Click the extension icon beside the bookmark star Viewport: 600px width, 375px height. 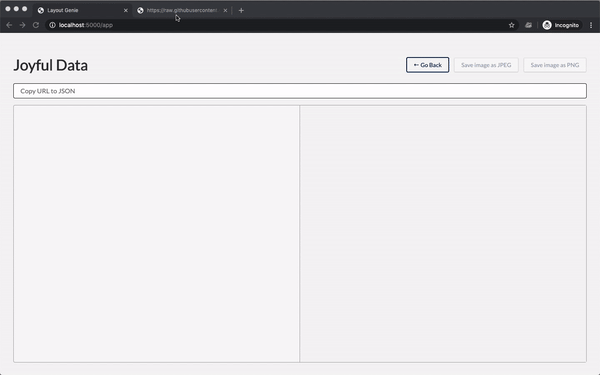click(x=528, y=25)
